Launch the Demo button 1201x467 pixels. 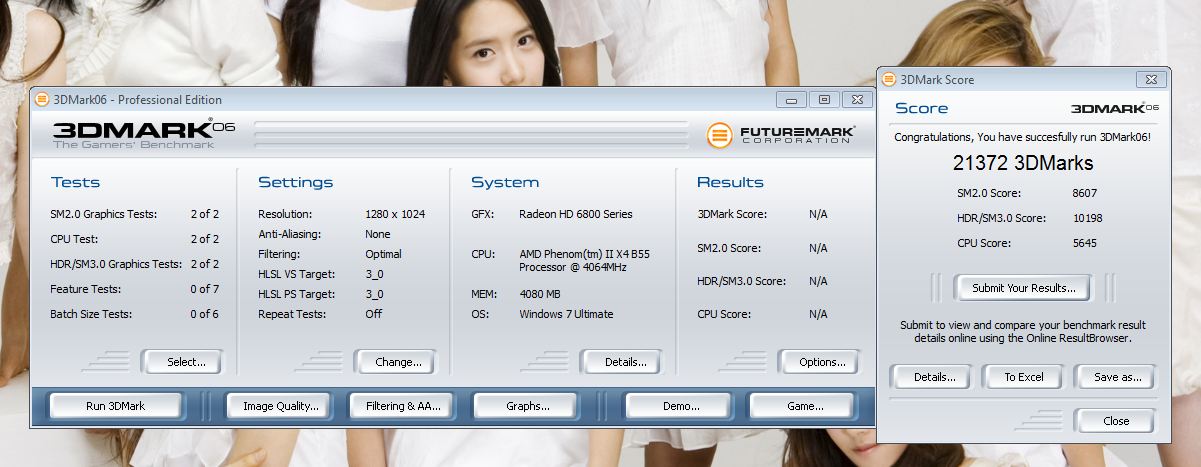[x=678, y=406]
